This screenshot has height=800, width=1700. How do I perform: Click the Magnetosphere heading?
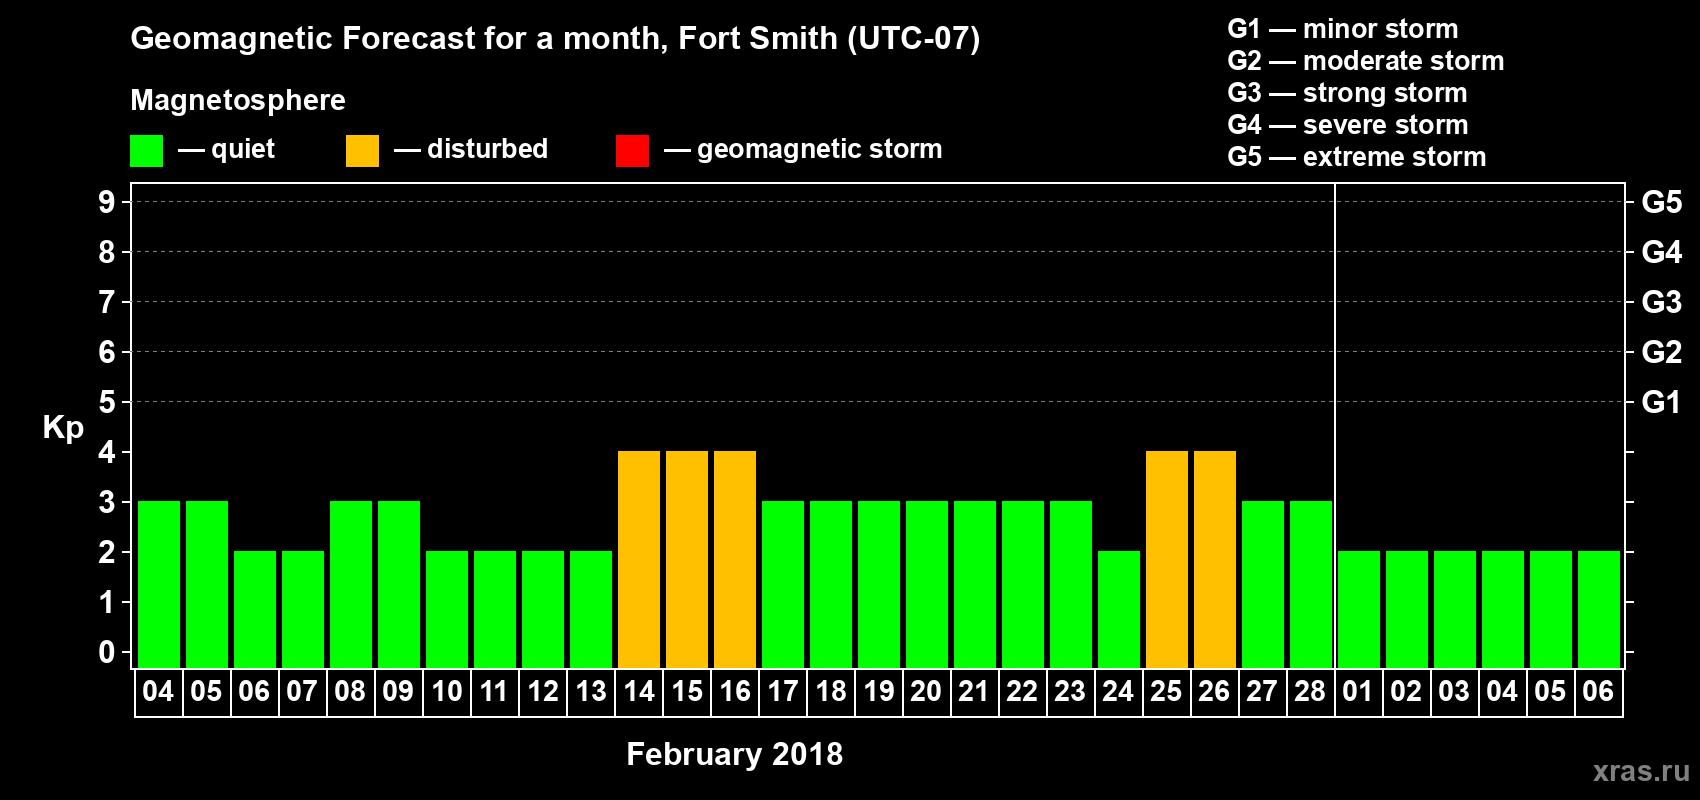[x=238, y=100]
